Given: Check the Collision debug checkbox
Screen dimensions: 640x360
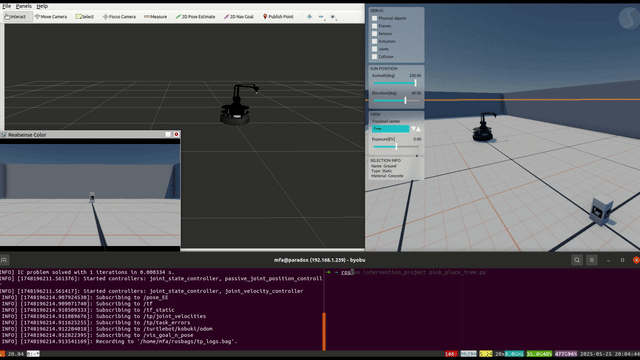Looking at the screenshot, I should pyautogui.click(x=374, y=57).
